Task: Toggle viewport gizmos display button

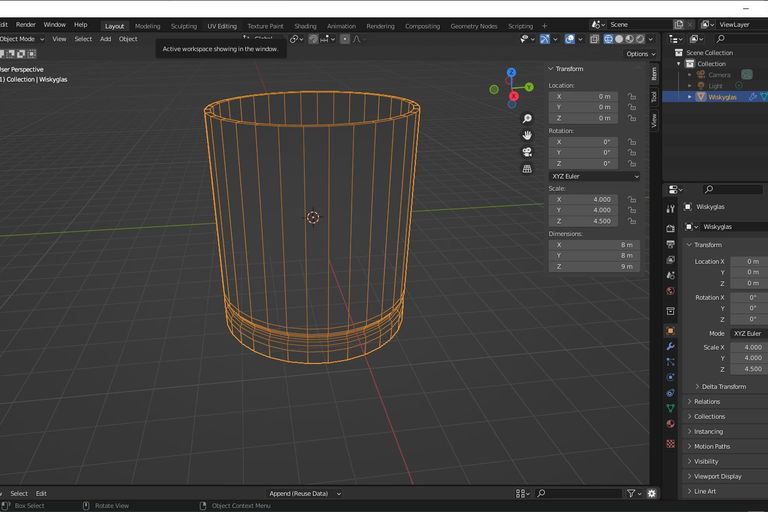Action: pos(545,39)
